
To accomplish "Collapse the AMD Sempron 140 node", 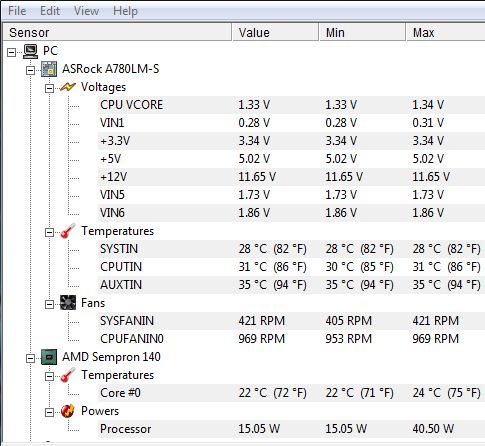I will point(30,358).
